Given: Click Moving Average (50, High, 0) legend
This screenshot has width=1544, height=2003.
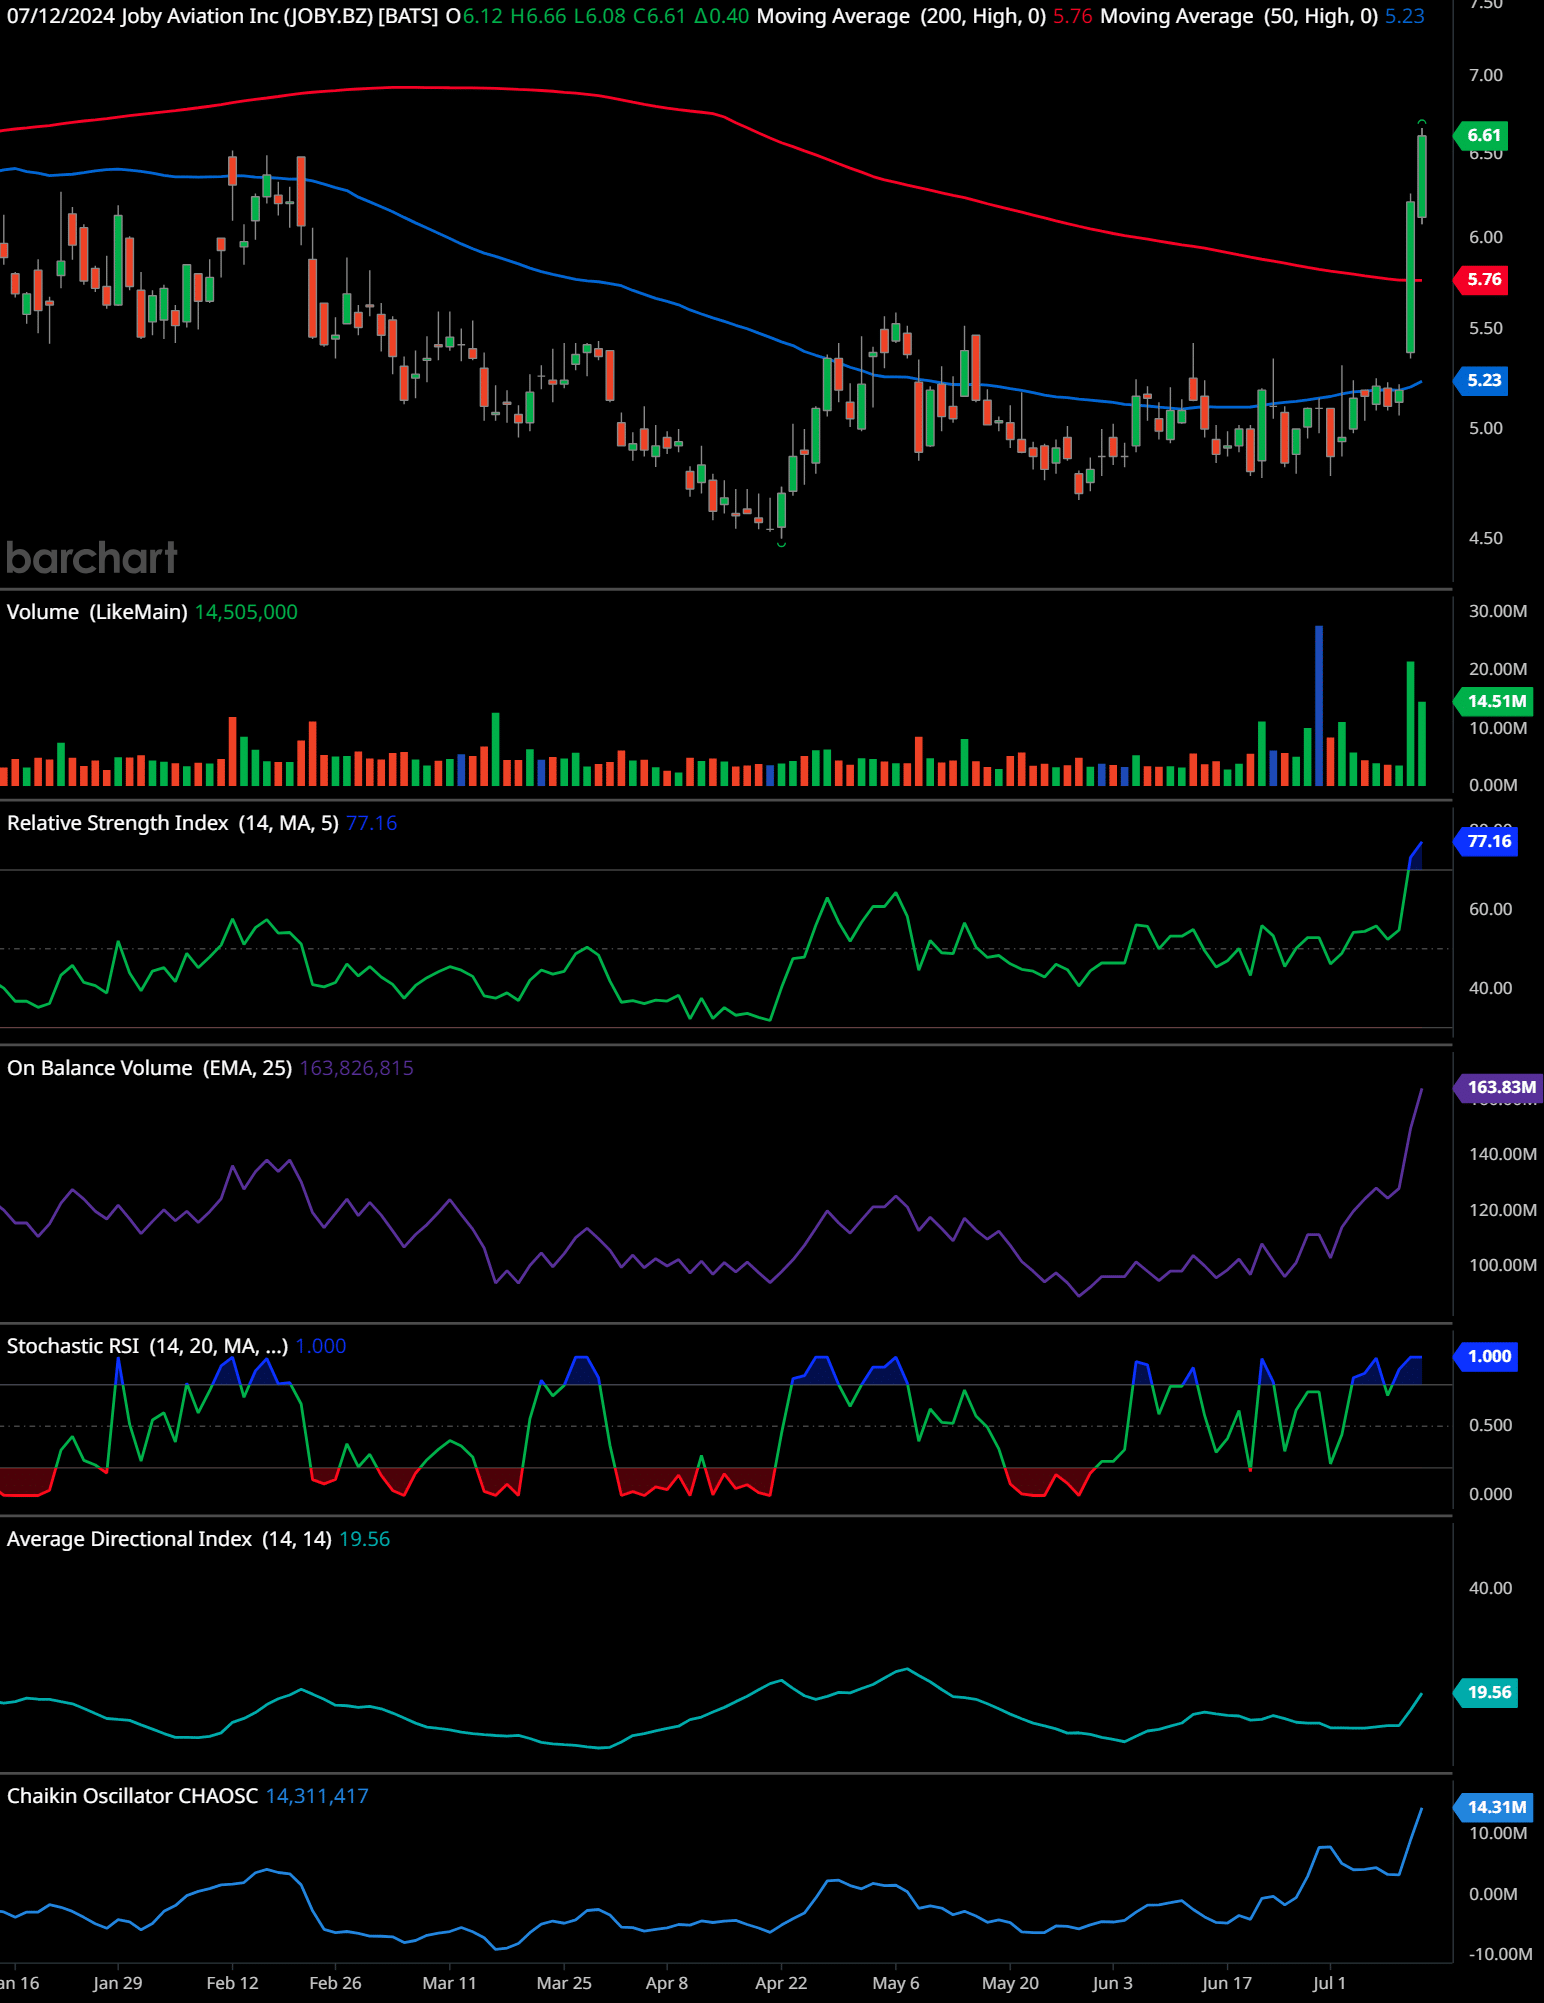Looking at the screenshot, I should pos(1239,16).
